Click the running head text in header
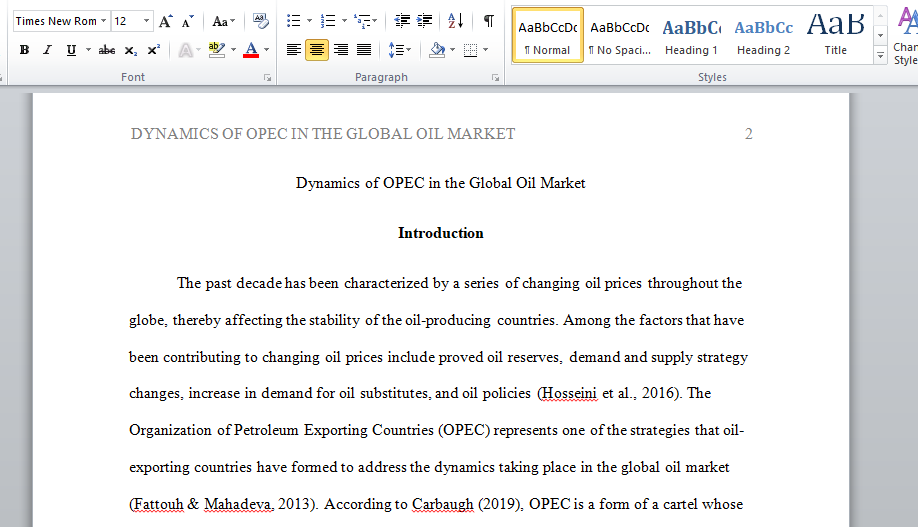The width and height of the screenshot is (918, 527). click(x=323, y=134)
